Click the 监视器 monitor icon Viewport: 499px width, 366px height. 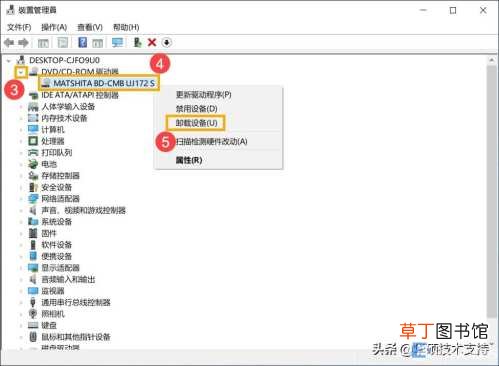click(x=33, y=291)
